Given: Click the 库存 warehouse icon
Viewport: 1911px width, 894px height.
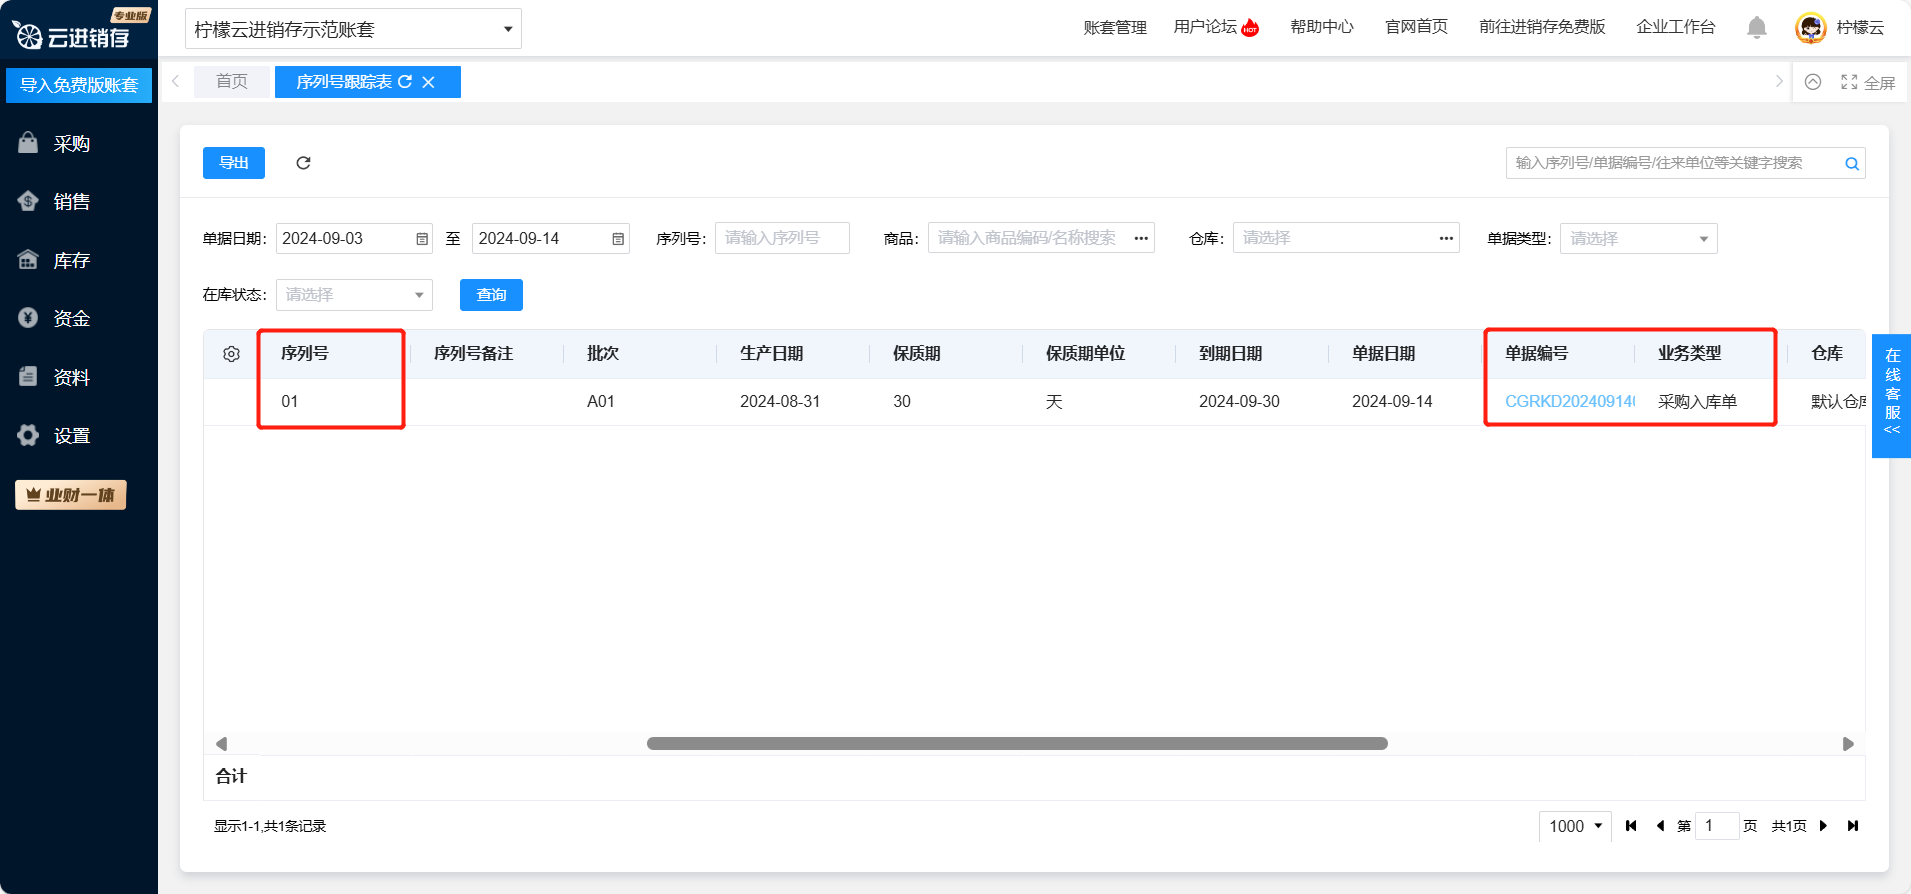Looking at the screenshot, I should tap(28, 260).
